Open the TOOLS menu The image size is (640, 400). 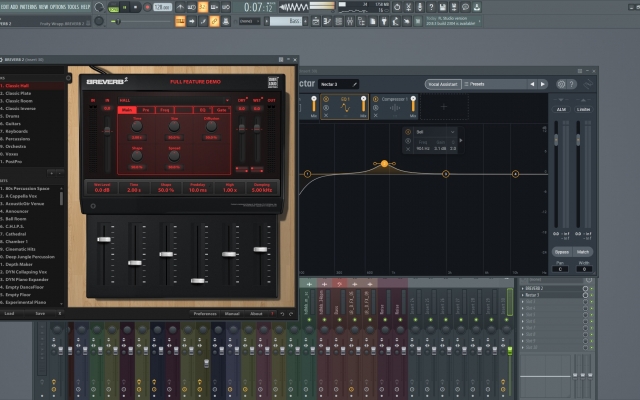point(73,7)
